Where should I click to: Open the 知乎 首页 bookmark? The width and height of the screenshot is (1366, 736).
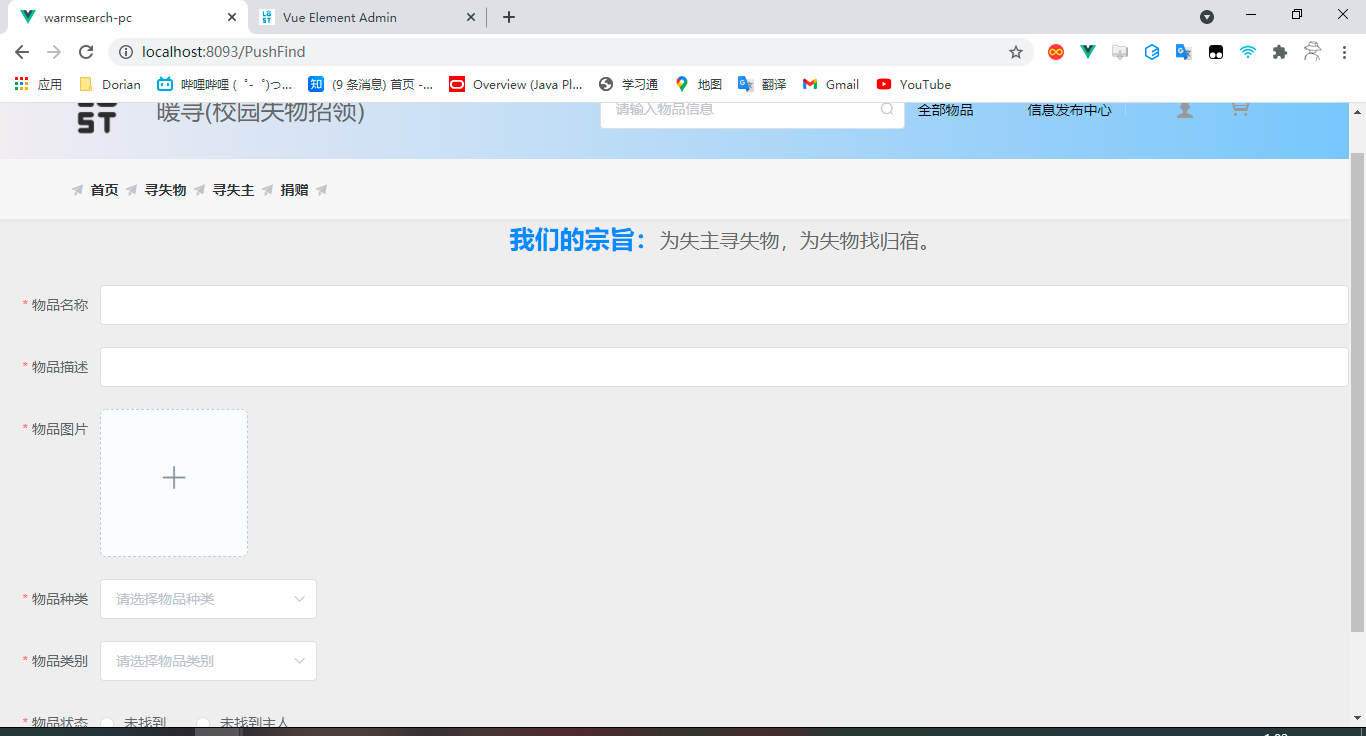371,84
